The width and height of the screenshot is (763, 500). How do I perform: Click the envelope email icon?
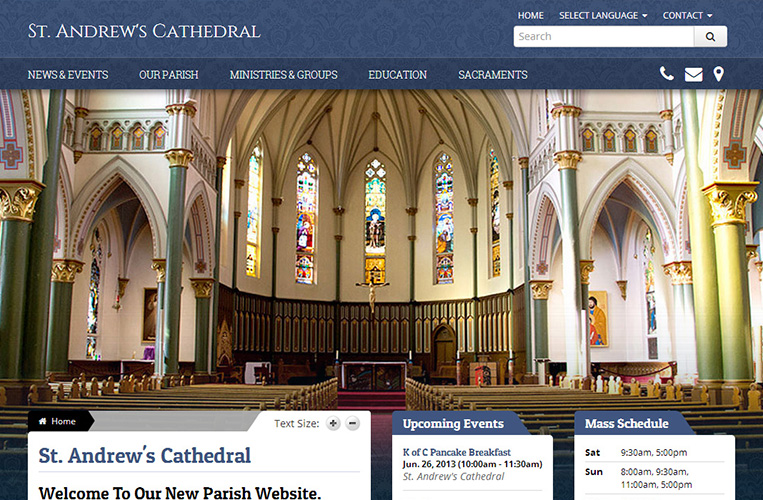pos(693,74)
